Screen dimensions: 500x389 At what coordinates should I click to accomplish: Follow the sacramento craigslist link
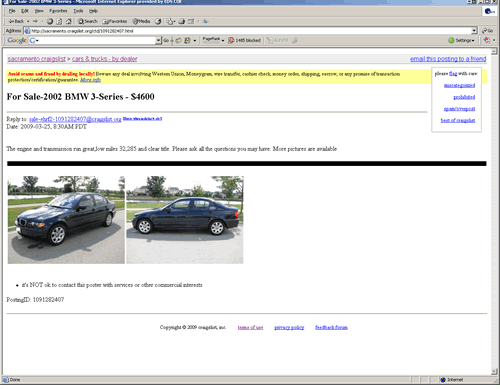[36, 59]
